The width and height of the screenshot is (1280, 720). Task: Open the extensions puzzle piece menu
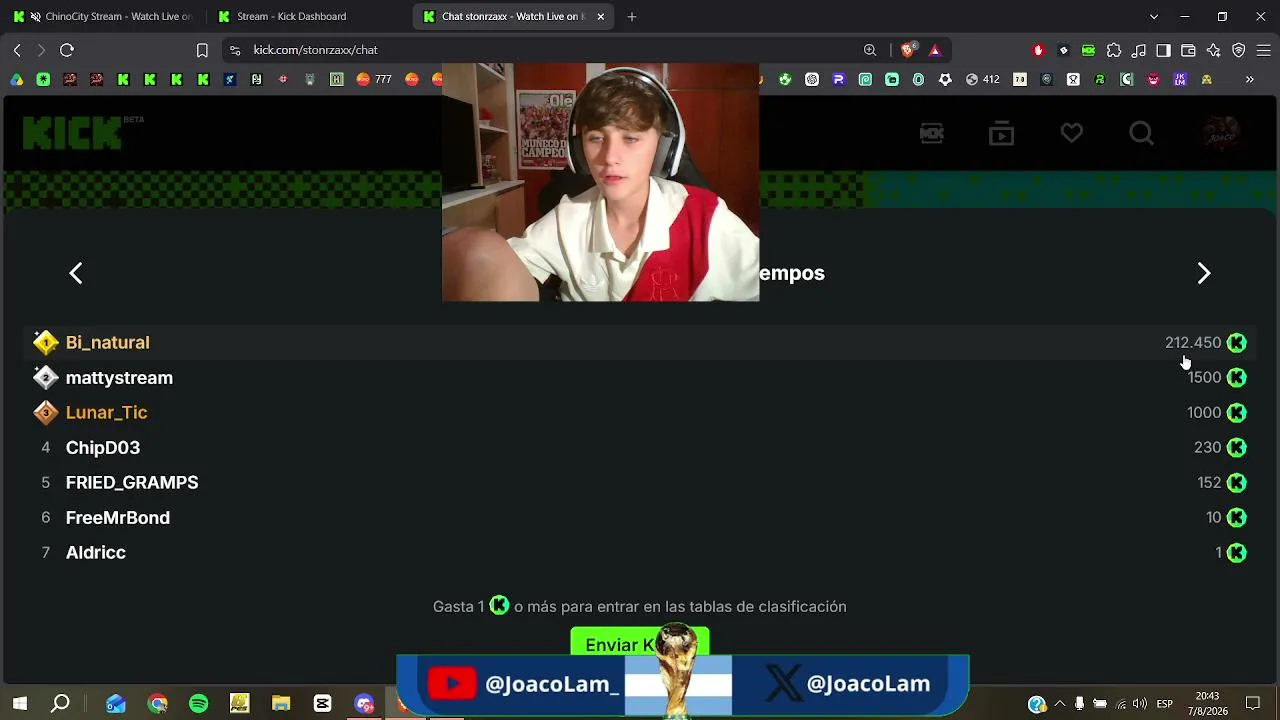1113,50
